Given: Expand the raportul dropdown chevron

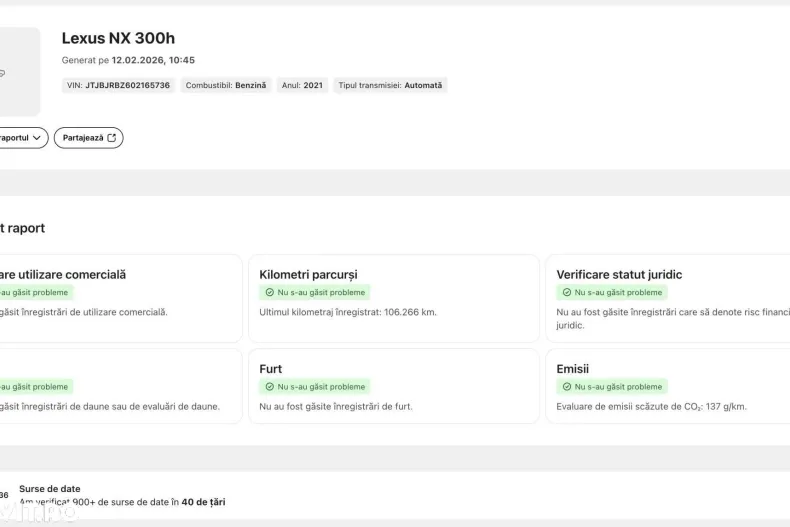Looking at the screenshot, I should click(38, 138).
